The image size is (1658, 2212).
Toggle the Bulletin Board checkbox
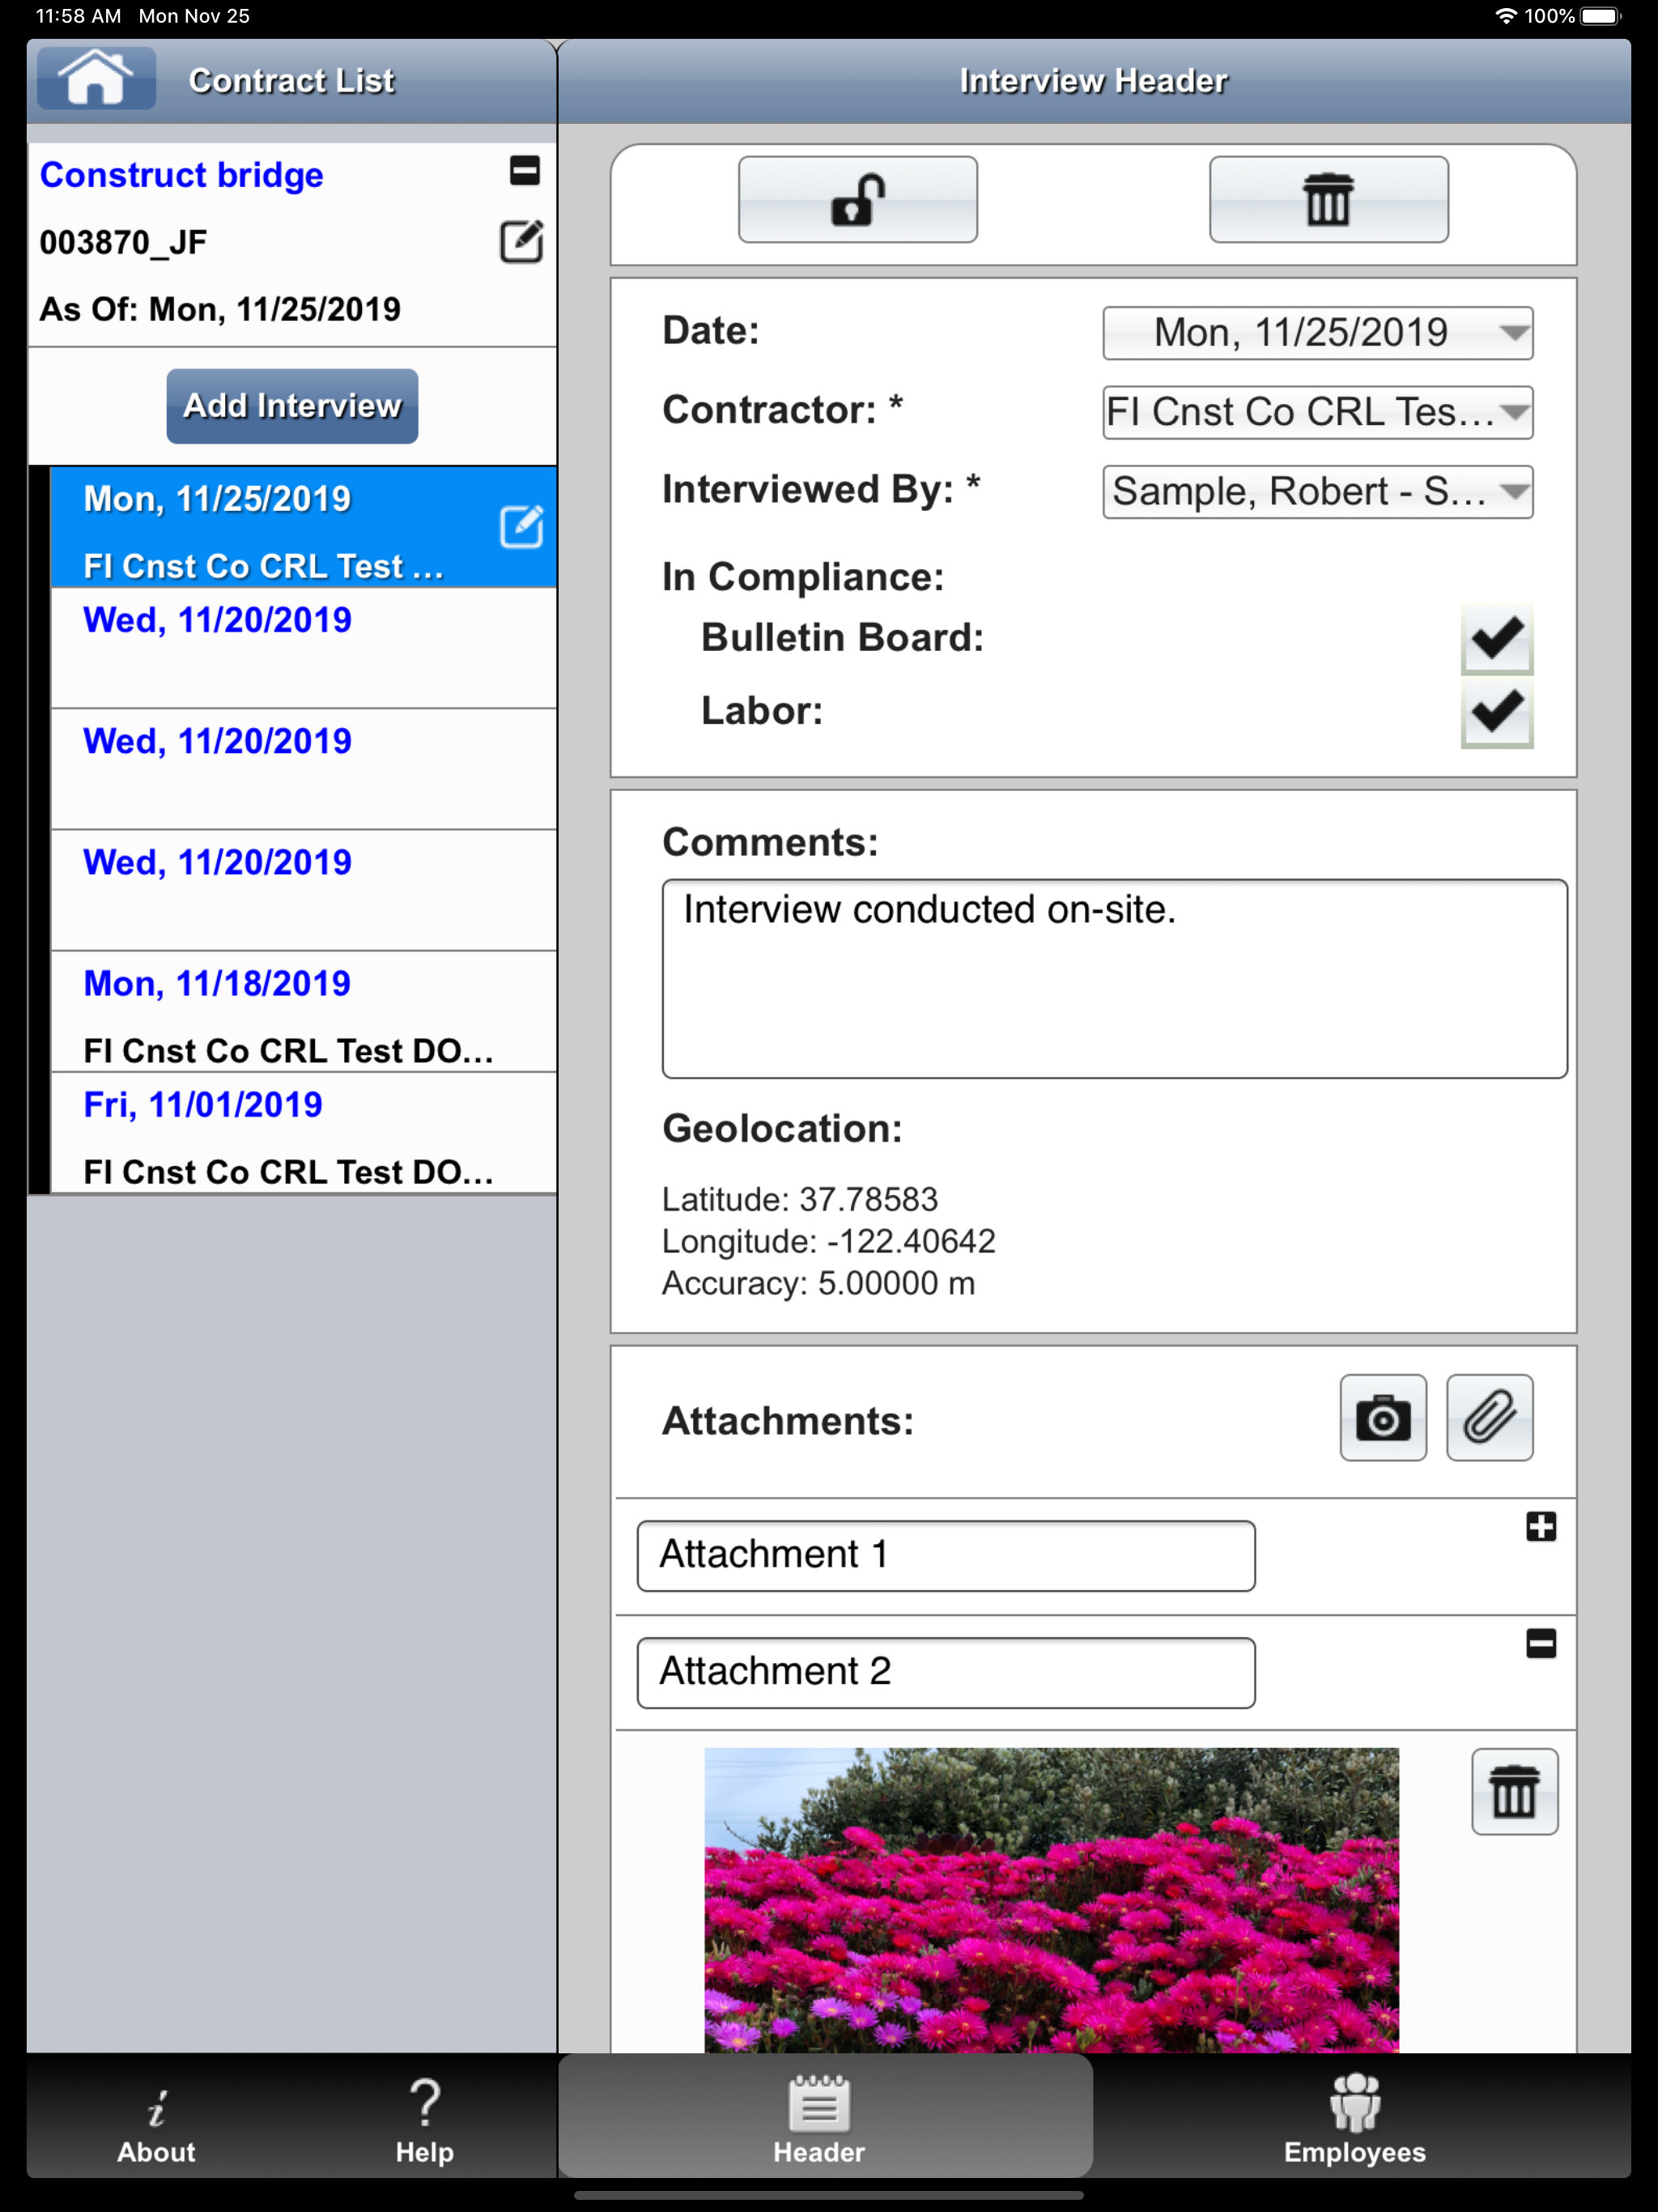1496,639
